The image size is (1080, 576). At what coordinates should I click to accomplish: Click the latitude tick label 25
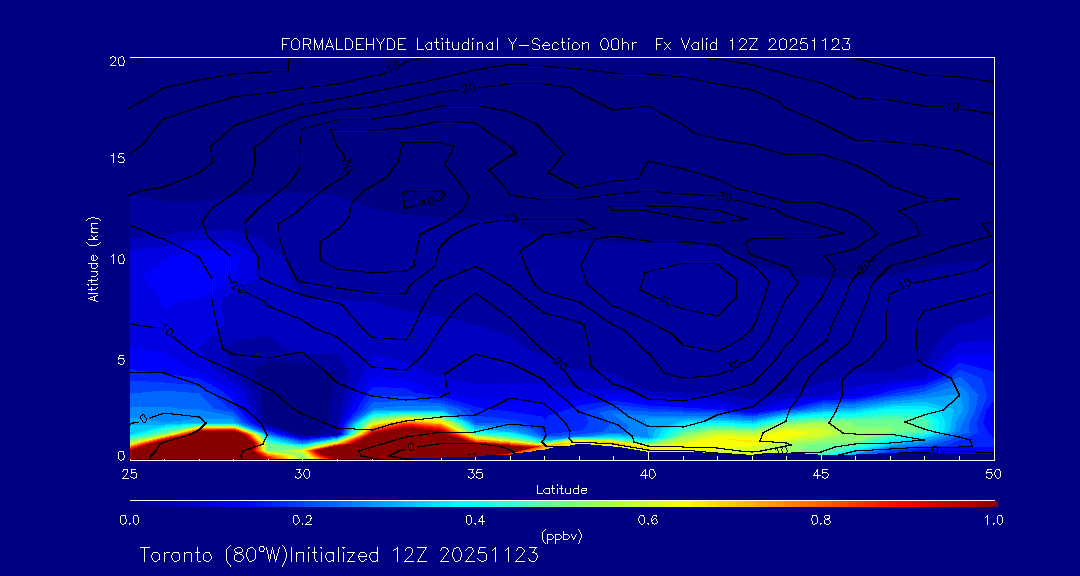click(129, 474)
